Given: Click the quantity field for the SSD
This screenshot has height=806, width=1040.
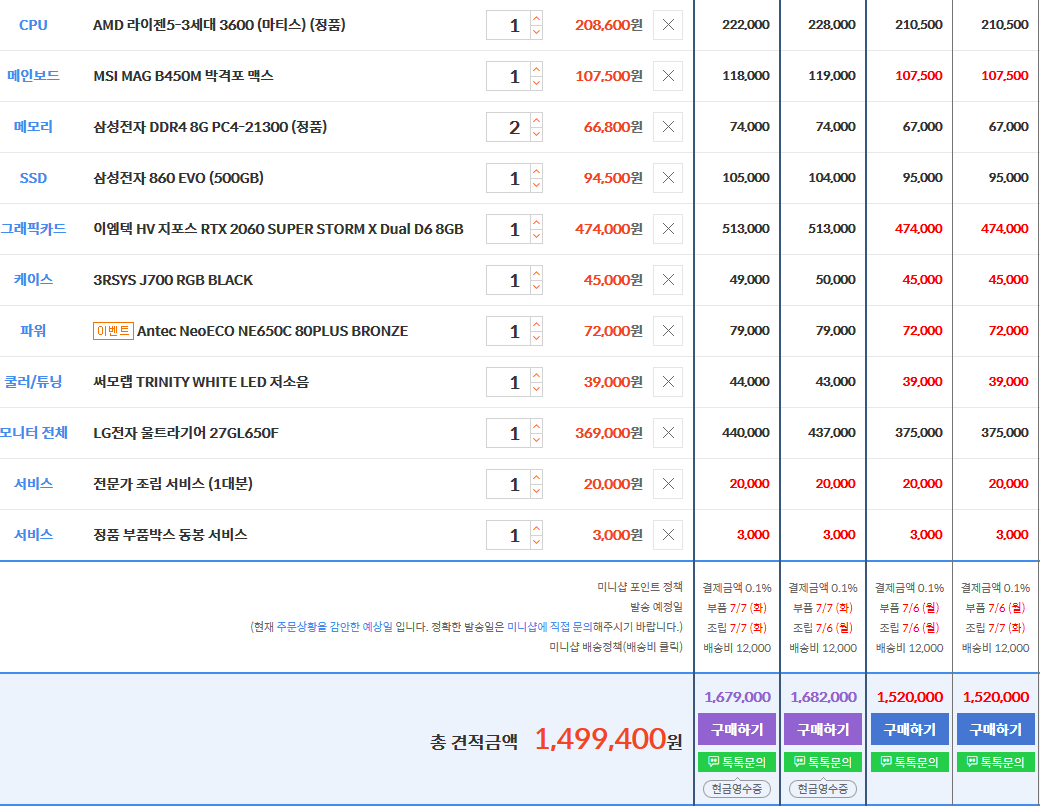Looking at the screenshot, I should (508, 178).
